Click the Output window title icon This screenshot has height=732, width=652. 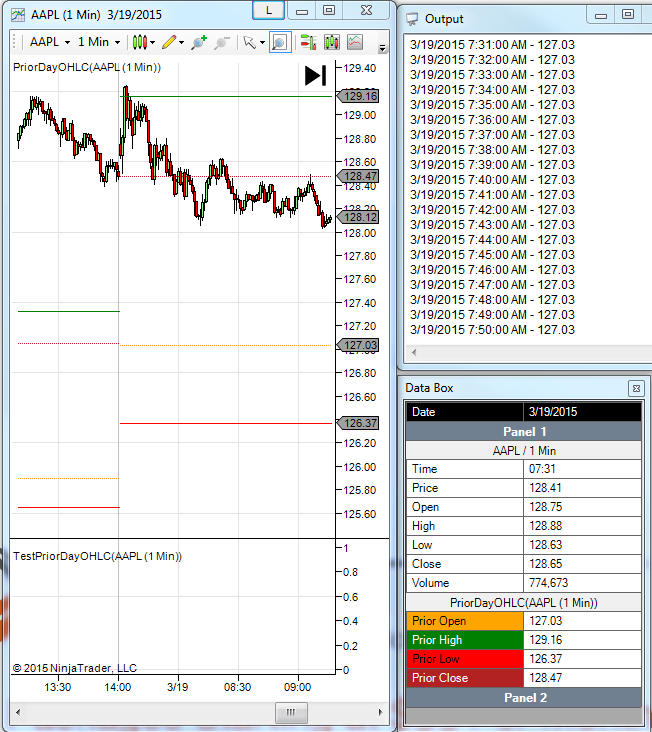(412, 19)
